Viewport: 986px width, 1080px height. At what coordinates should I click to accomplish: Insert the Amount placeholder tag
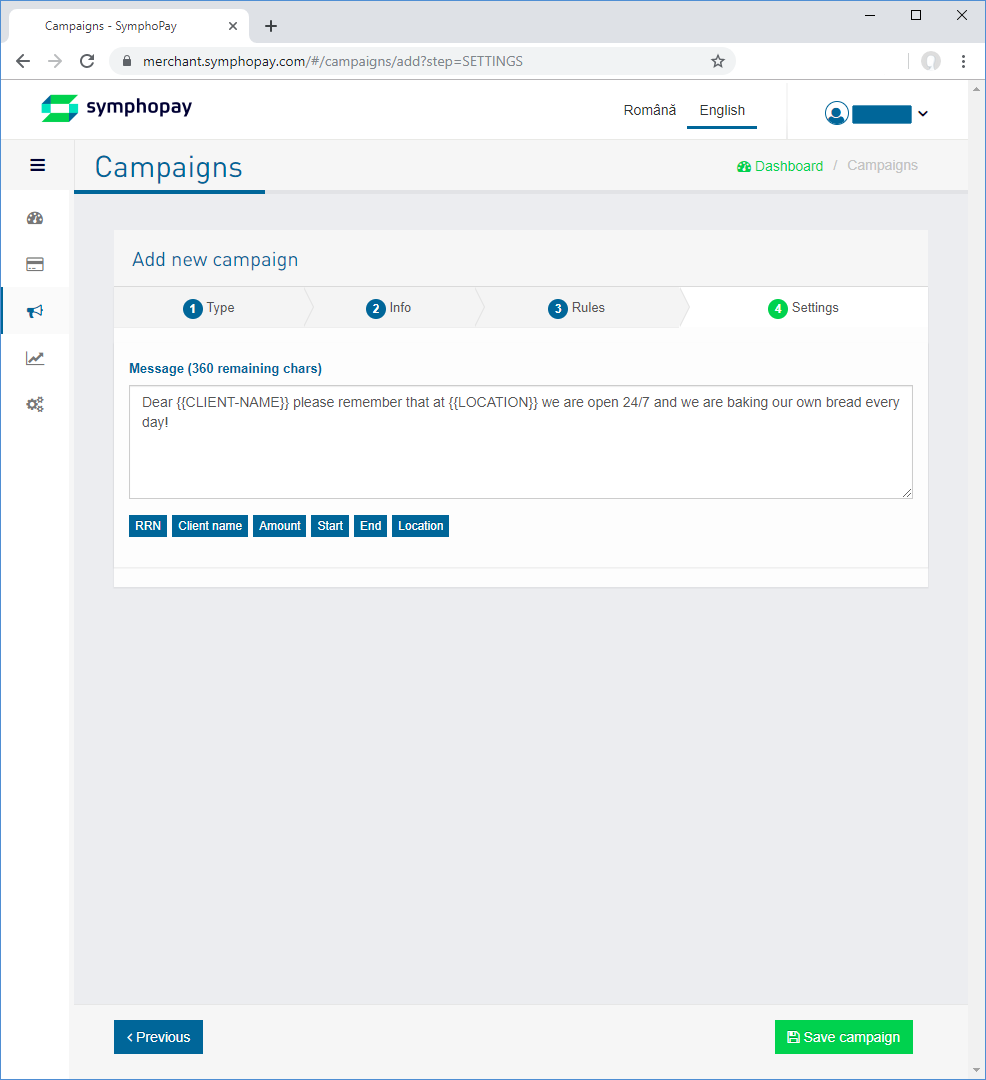pyautogui.click(x=279, y=526)
